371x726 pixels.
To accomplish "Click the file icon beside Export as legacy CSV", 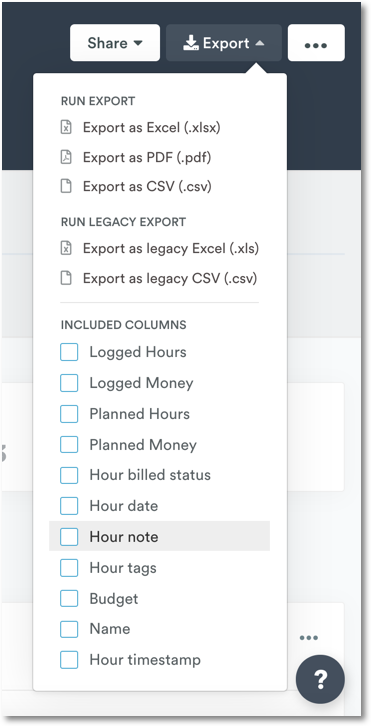I will point(67,278).
